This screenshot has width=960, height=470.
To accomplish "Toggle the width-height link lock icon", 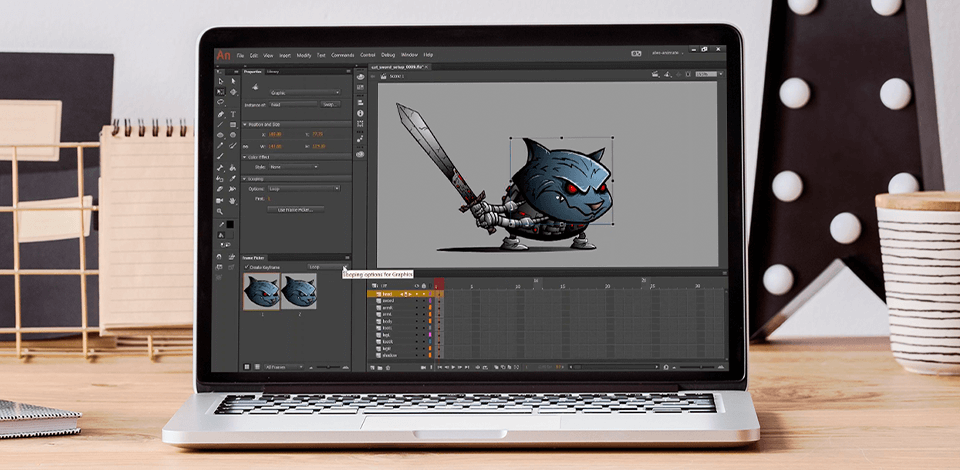I will click(x=246, y=146).
